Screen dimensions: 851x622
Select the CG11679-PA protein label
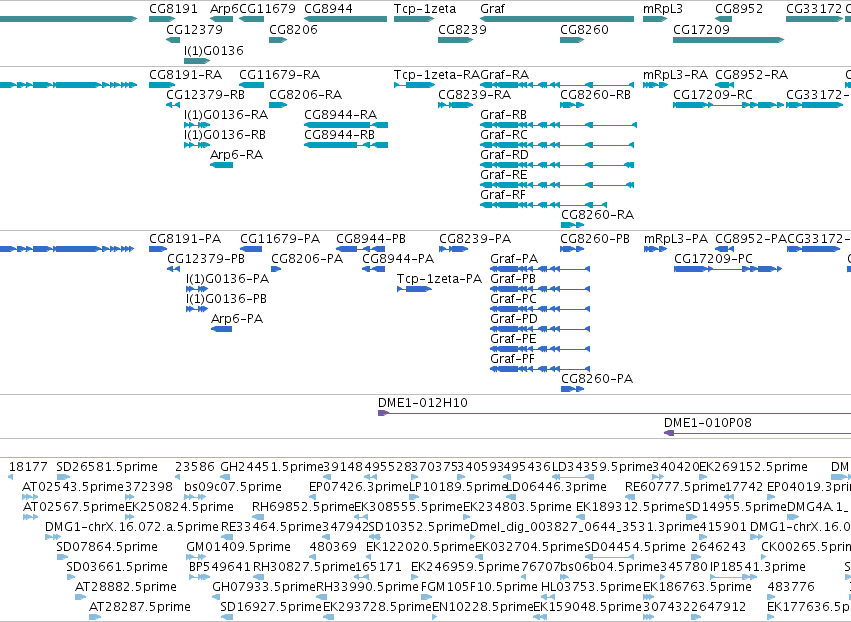[280, 239]
